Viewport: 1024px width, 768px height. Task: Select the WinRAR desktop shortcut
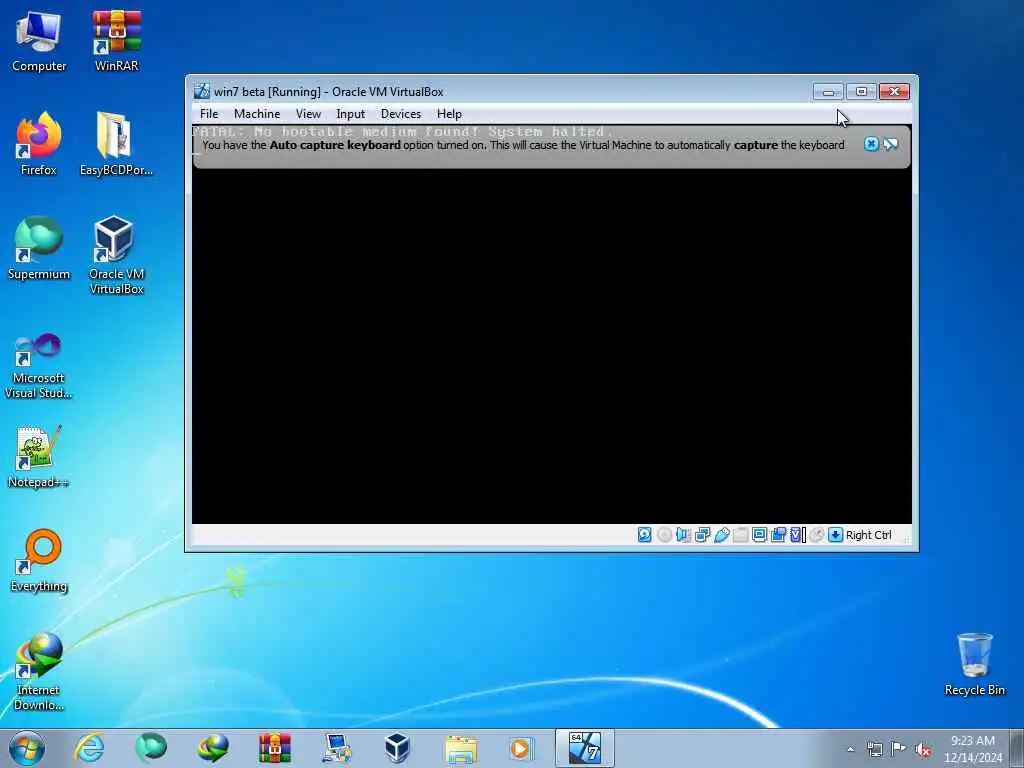tap(116, 41)
